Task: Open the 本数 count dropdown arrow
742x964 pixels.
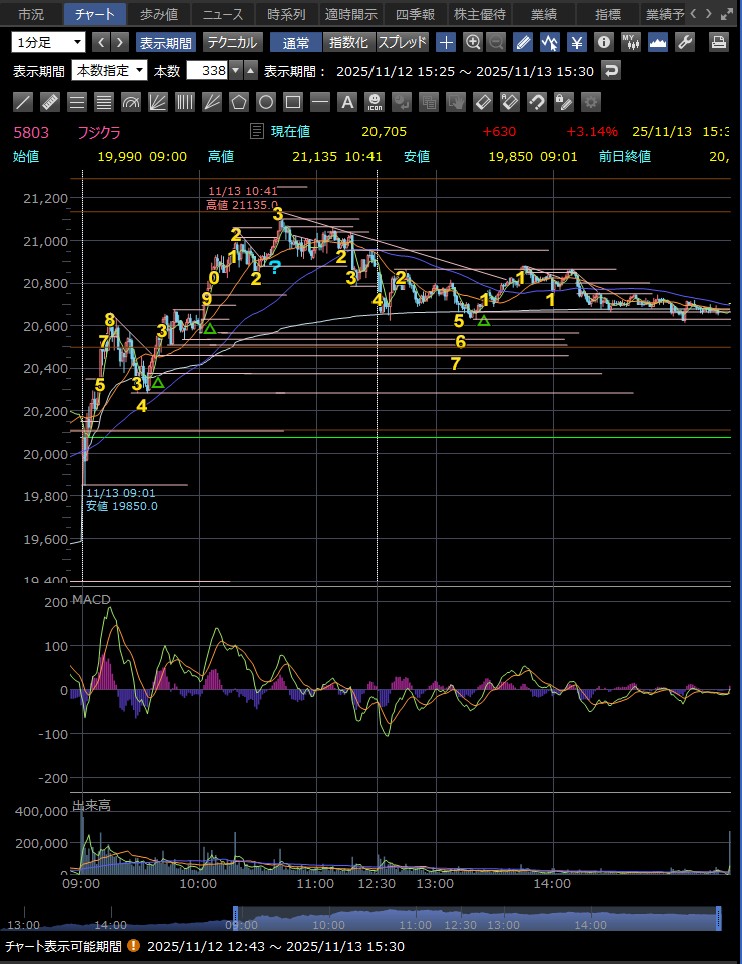Action: [x=235, y=71]
